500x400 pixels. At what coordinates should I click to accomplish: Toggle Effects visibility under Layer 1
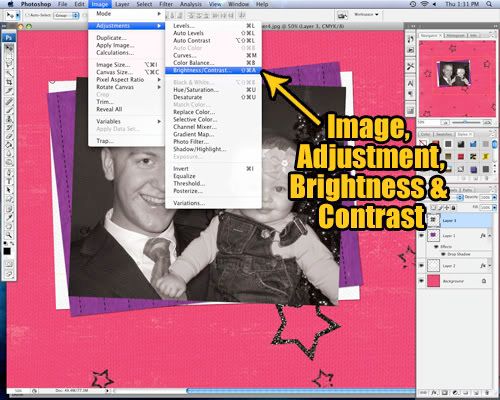(x=436, y=247)
